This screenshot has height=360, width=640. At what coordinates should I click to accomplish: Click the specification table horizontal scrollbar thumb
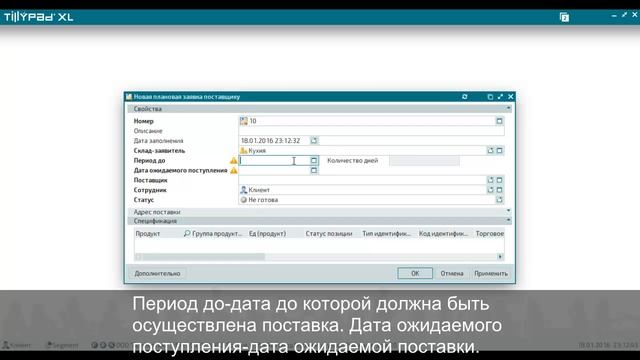pyautogui.click(x=203, y=257)
